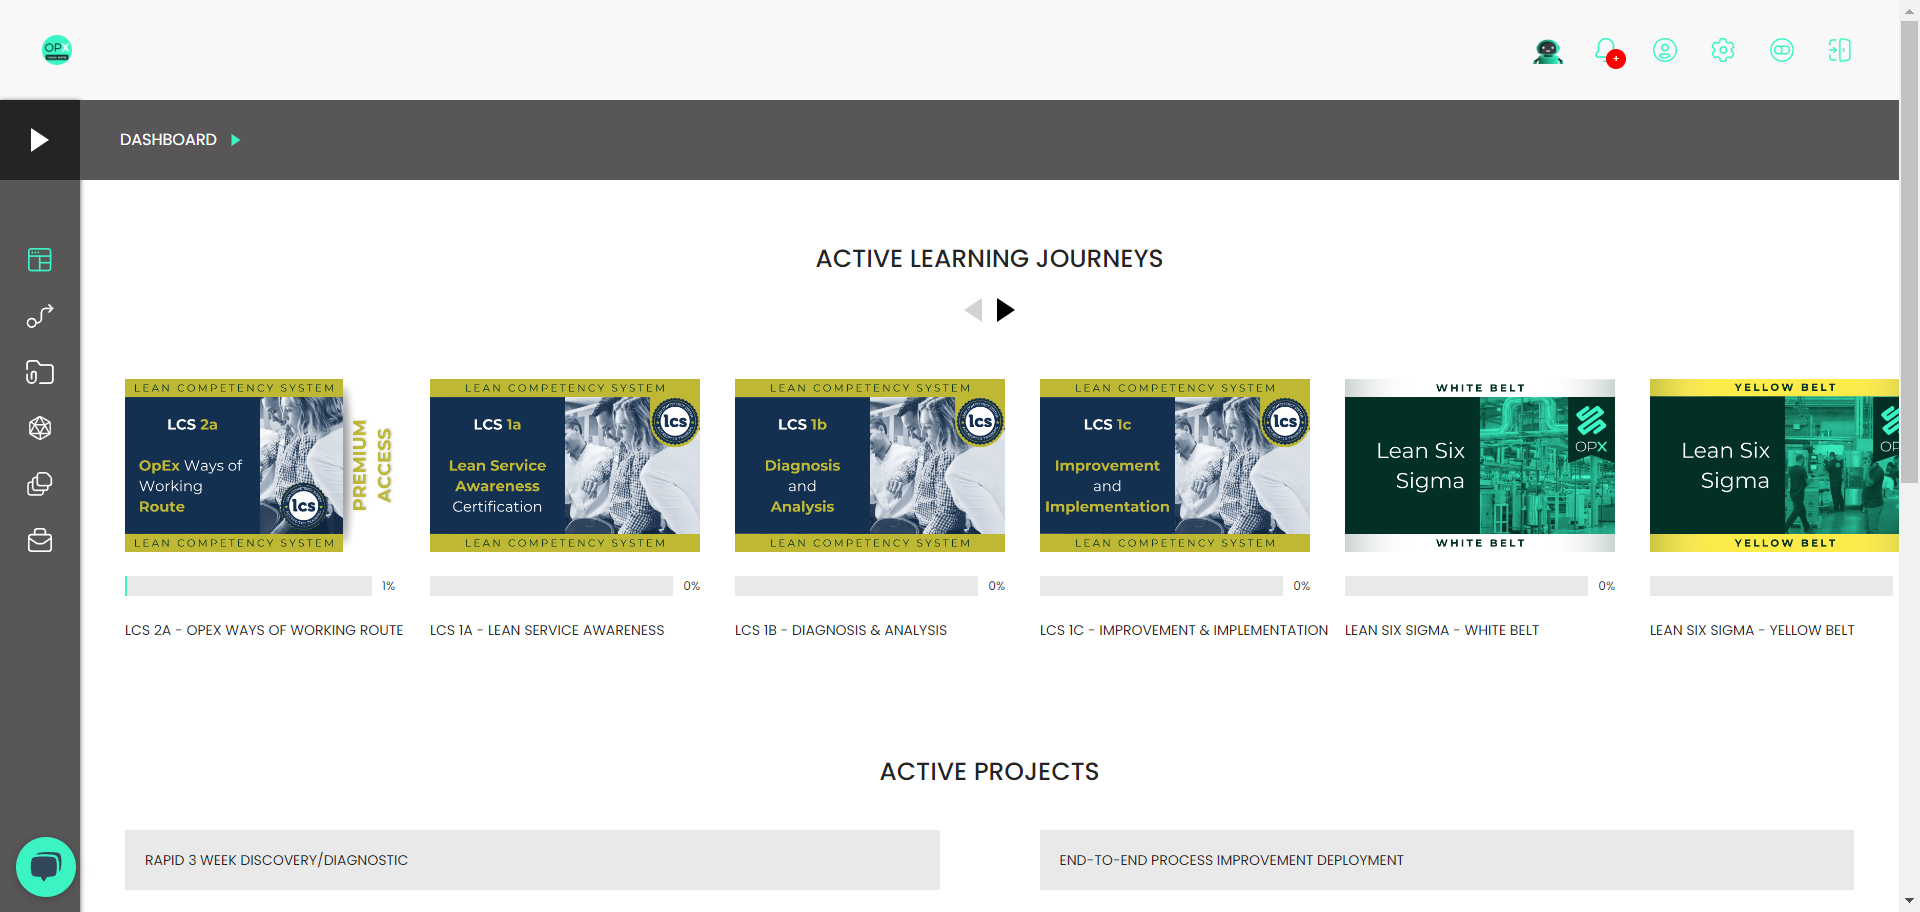Screen dimensions: 1920x912
Task: Click the 1% progress value for LCS 2A
Action: (x=388, y=586)
